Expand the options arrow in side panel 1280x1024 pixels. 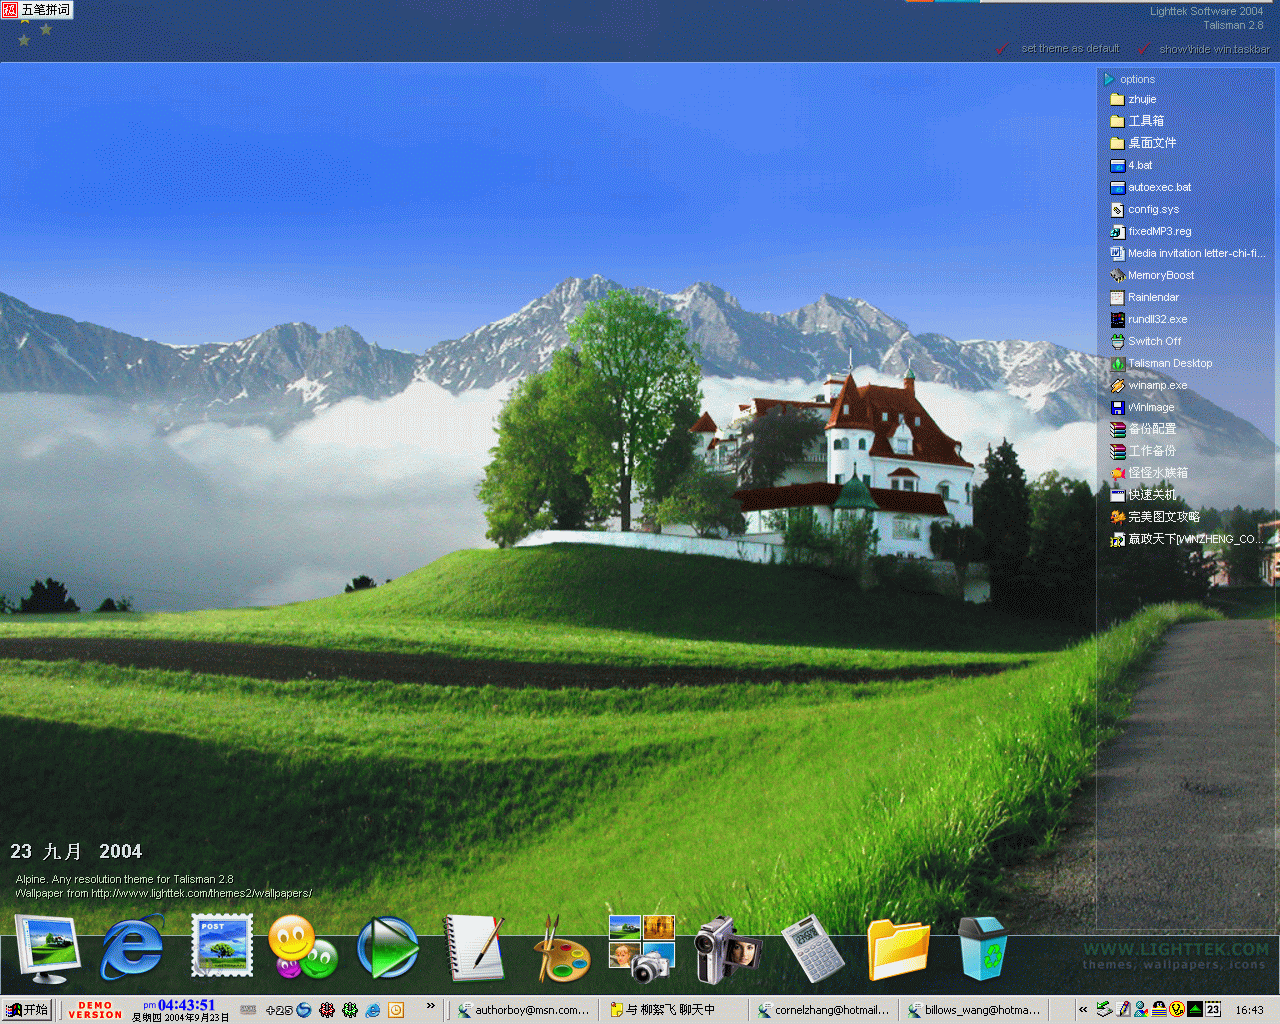[x=1109, y=79]
